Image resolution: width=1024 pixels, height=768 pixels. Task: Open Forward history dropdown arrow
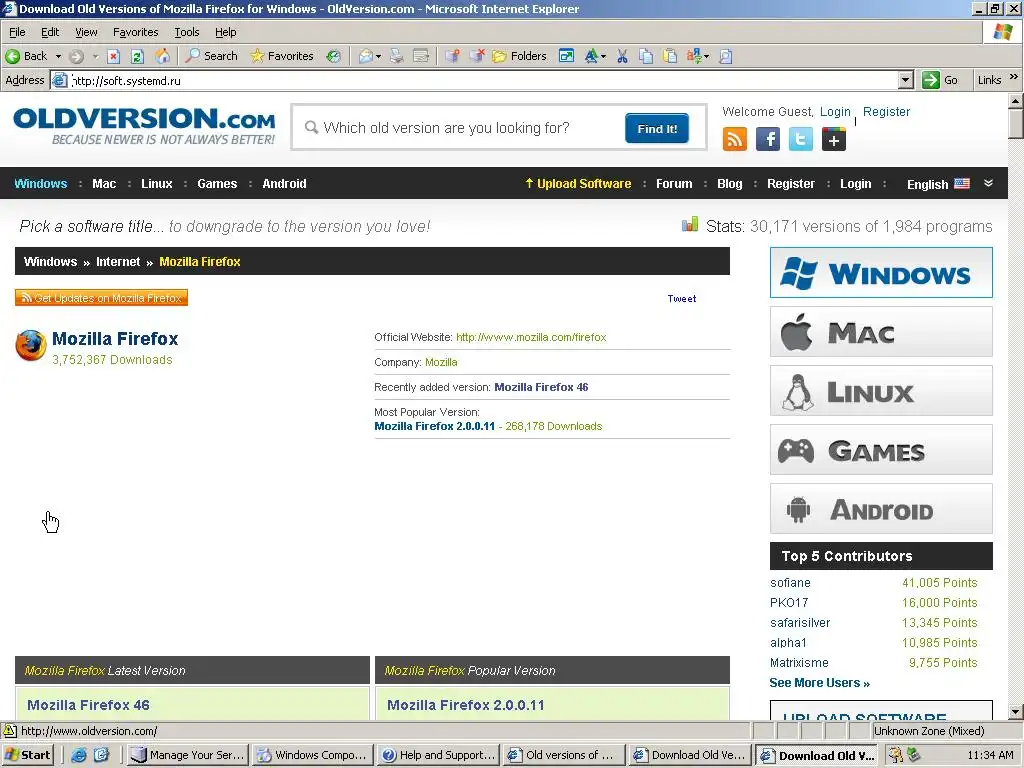tap(95, 56)
